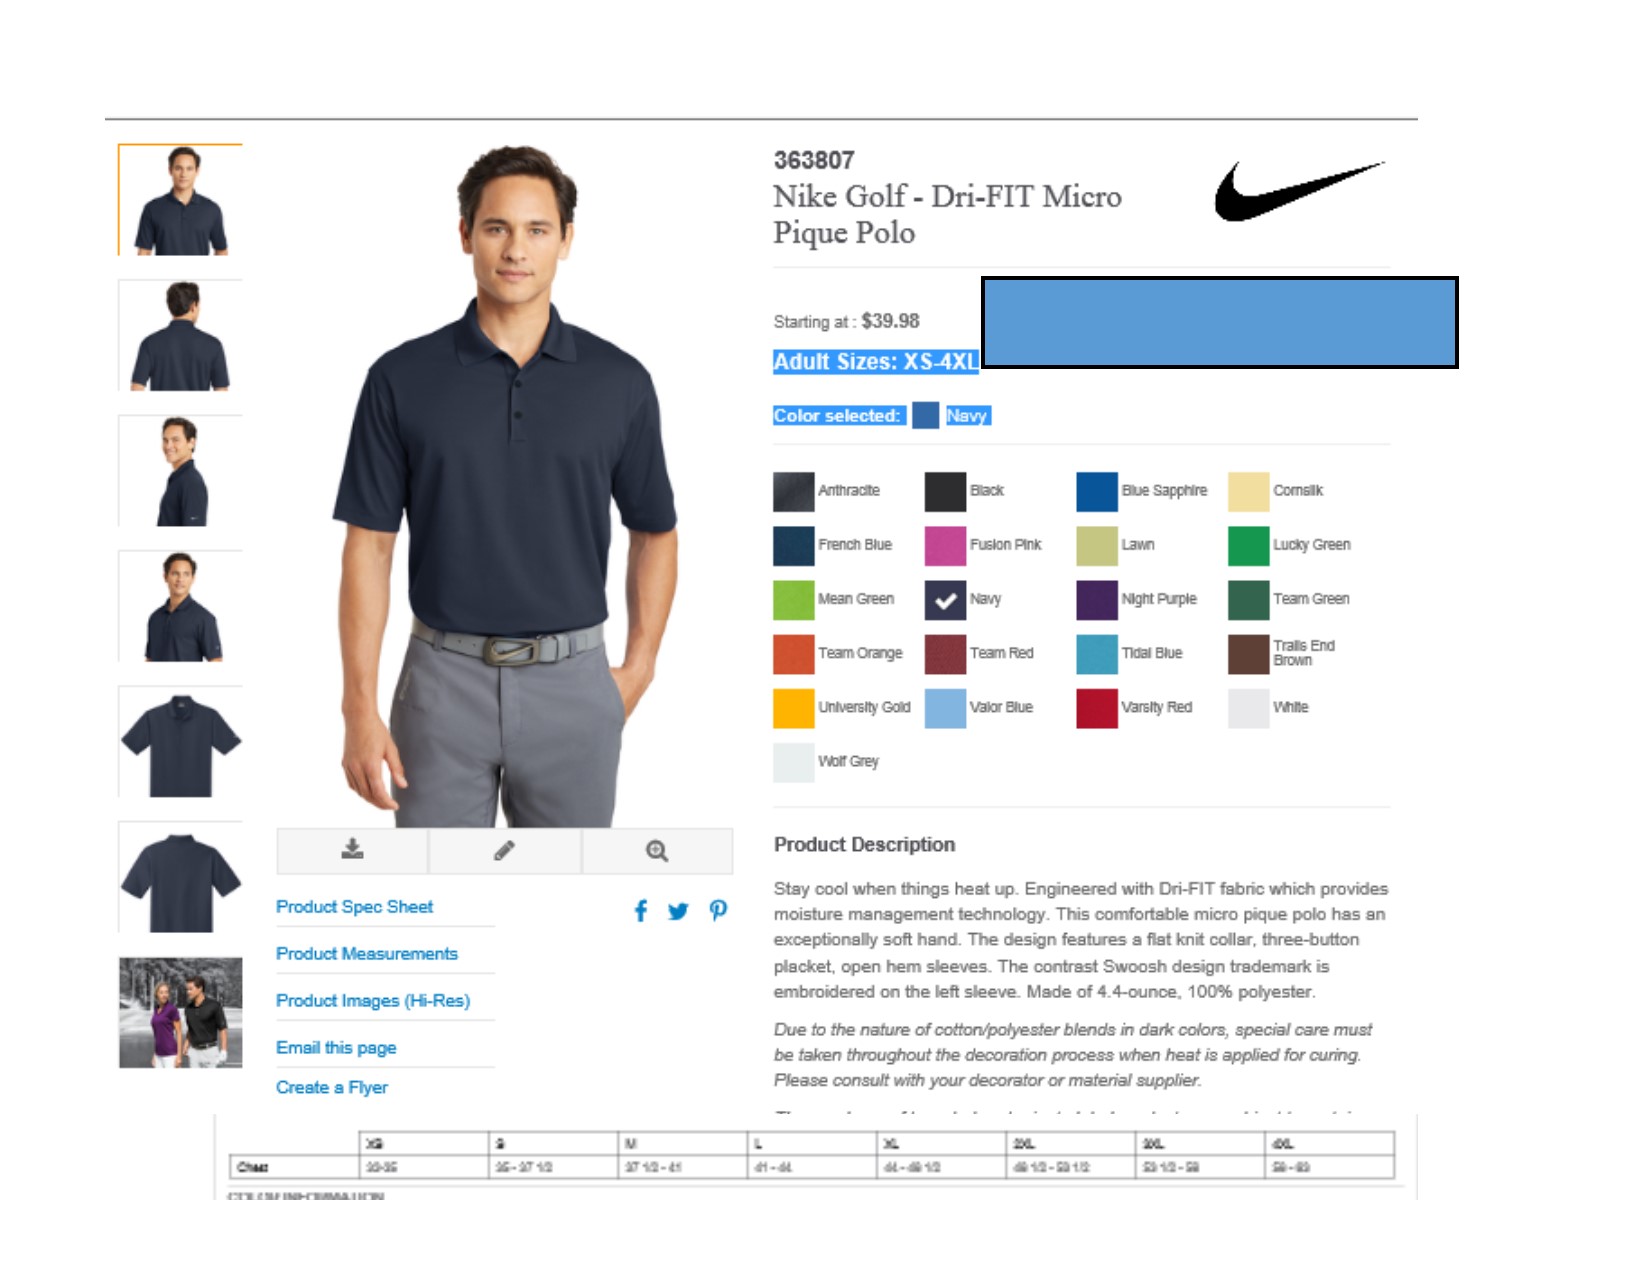Choose the Fusion Pink color swatch

coord(945,545)
